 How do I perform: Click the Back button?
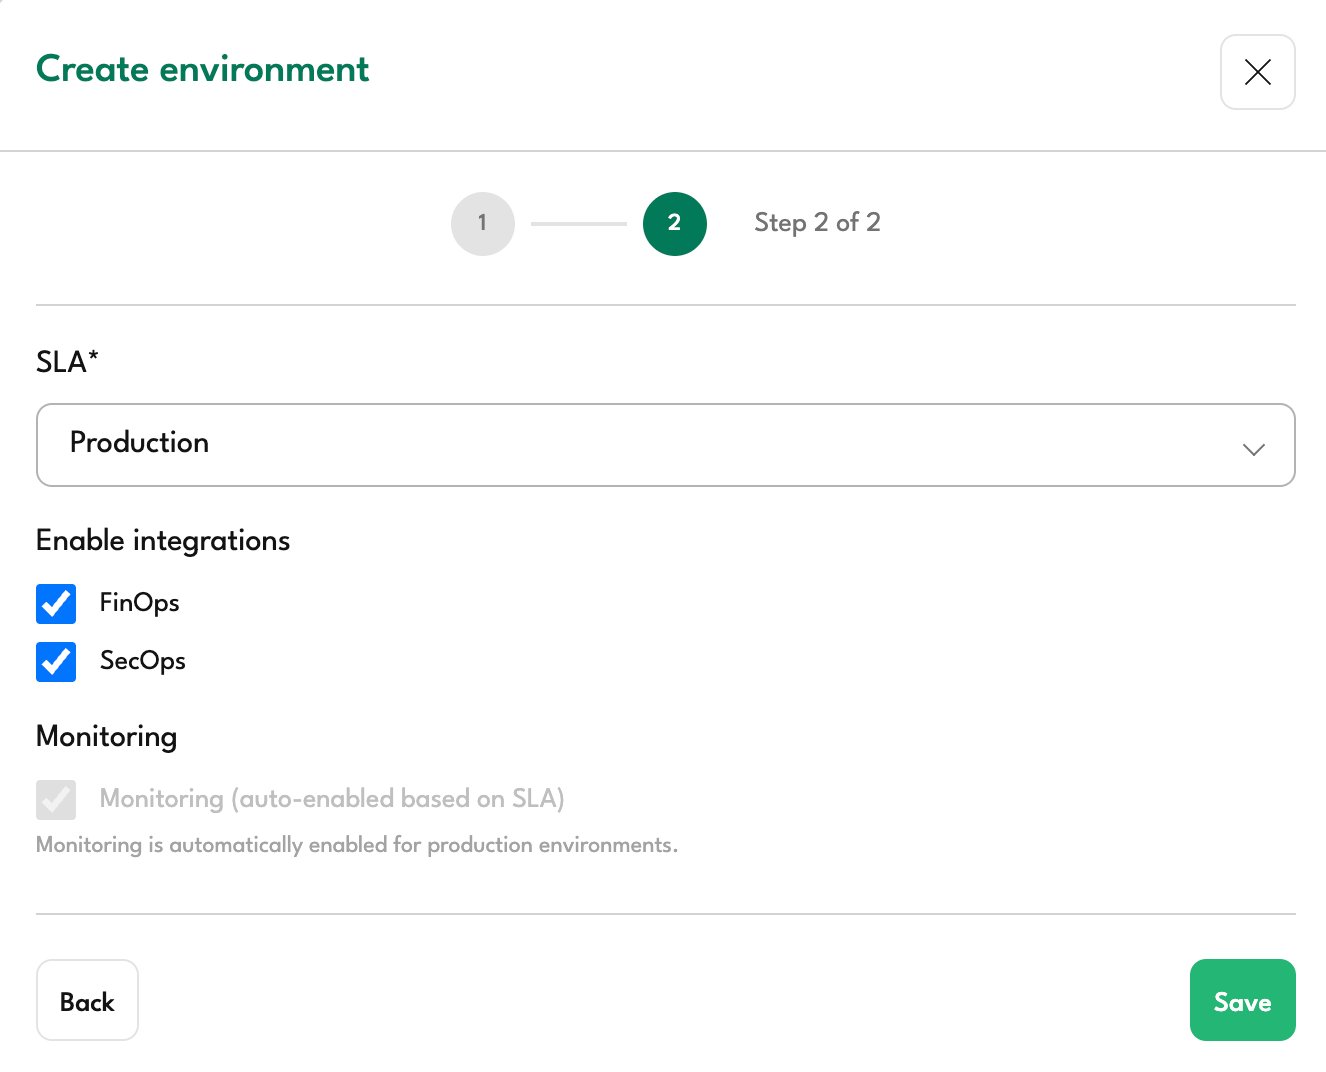click(87, 1000)
